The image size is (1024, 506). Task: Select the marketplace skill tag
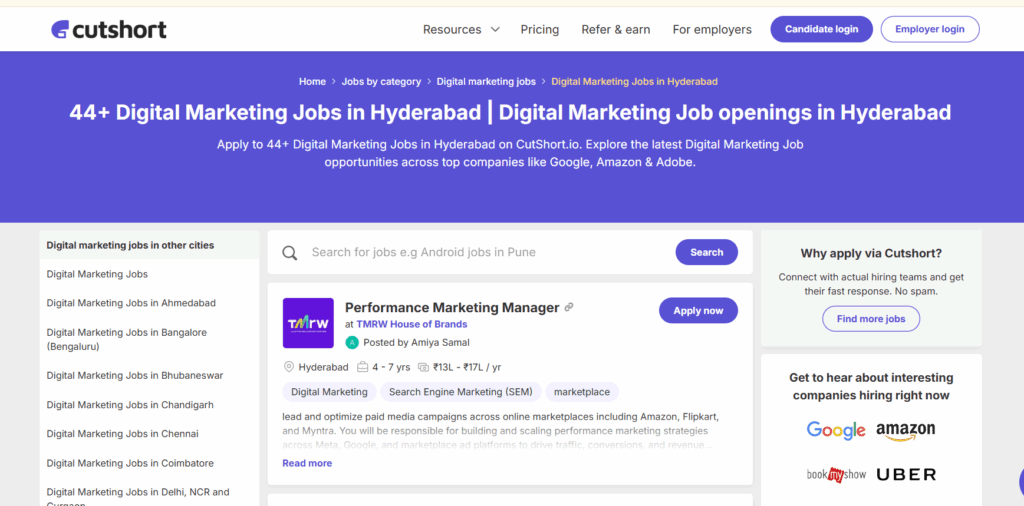point(582,392)
